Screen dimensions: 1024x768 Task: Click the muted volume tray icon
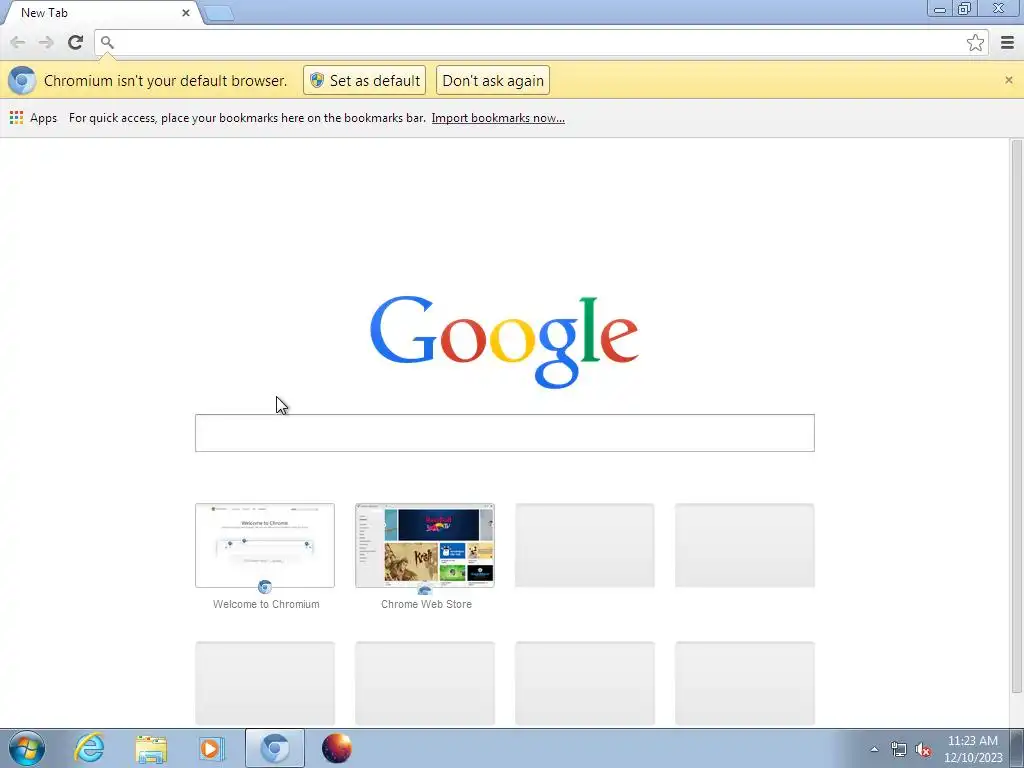[x=923, y=749]
